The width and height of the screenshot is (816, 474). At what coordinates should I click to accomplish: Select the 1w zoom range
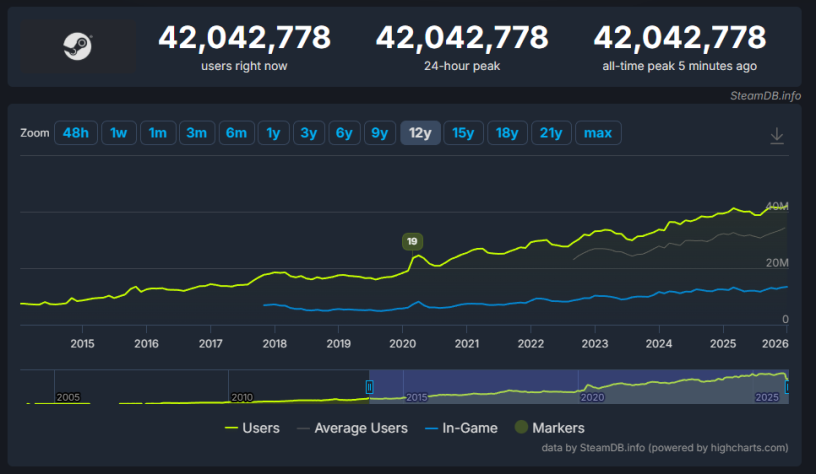click(x=118, y=133)
